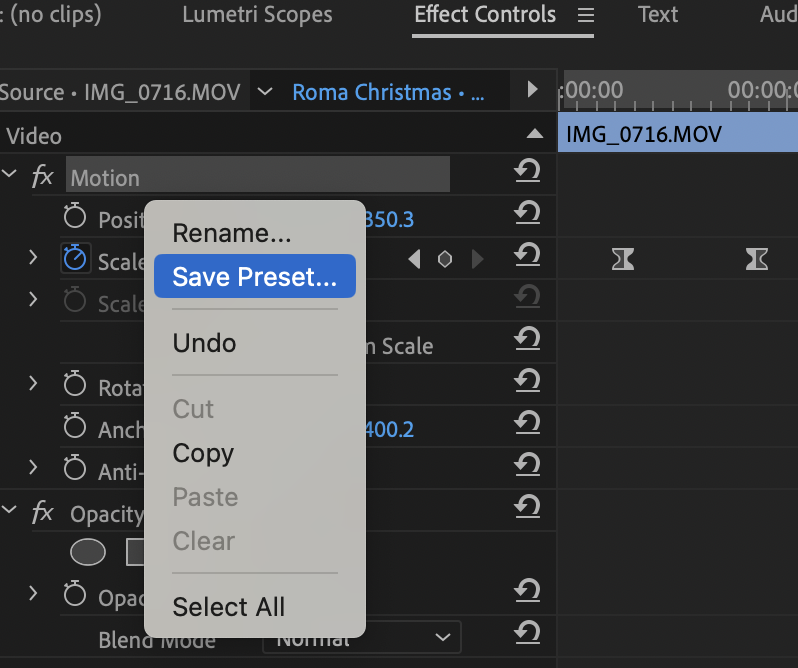Toggle Anchor Point animation stopwatch
This screenshot has width=798, height=668.
coord(75,426)
